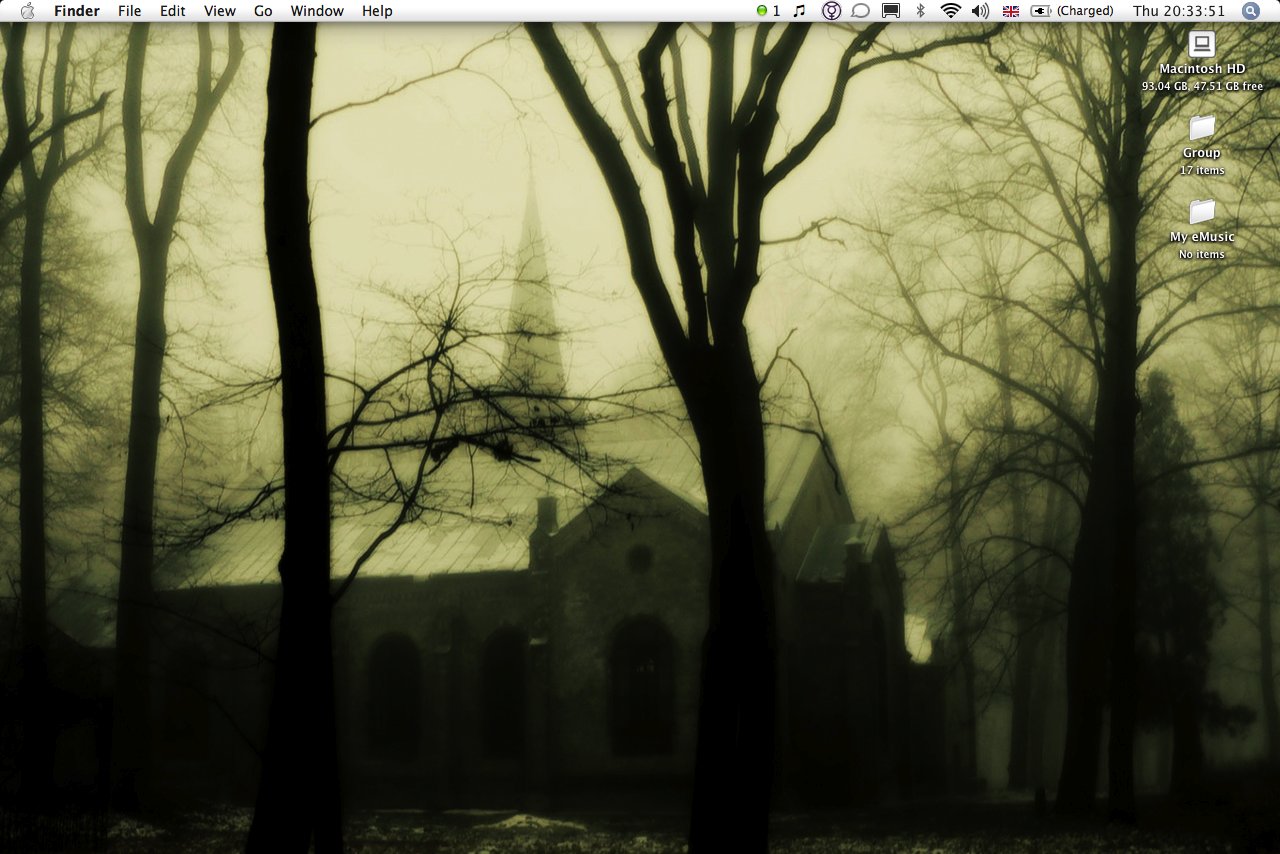Open the Go menu

263,11
